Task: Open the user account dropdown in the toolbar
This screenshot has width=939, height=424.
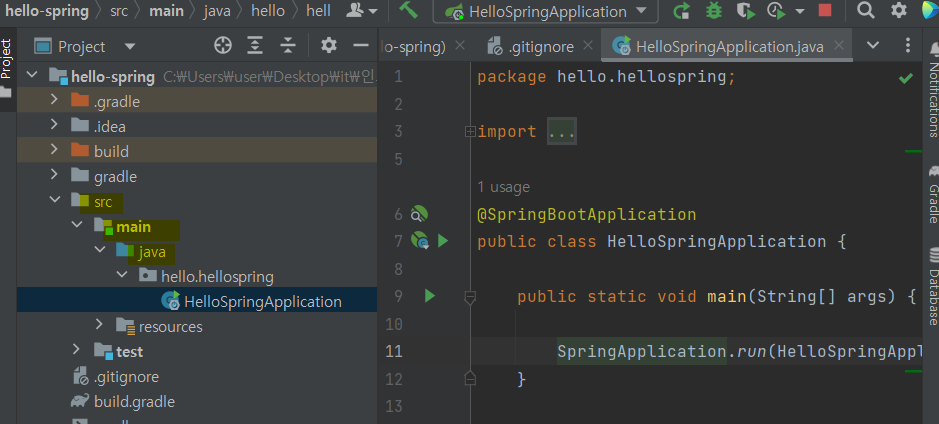Action: pos(362,11)
